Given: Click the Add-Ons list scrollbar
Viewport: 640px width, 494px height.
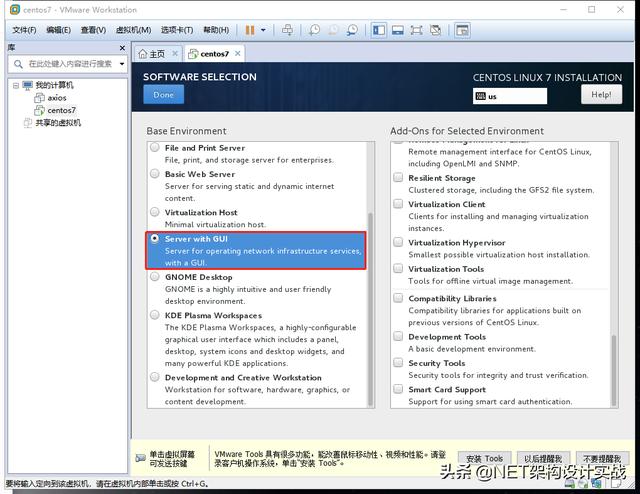Looking at the screenshot, I should pos(613,370).
